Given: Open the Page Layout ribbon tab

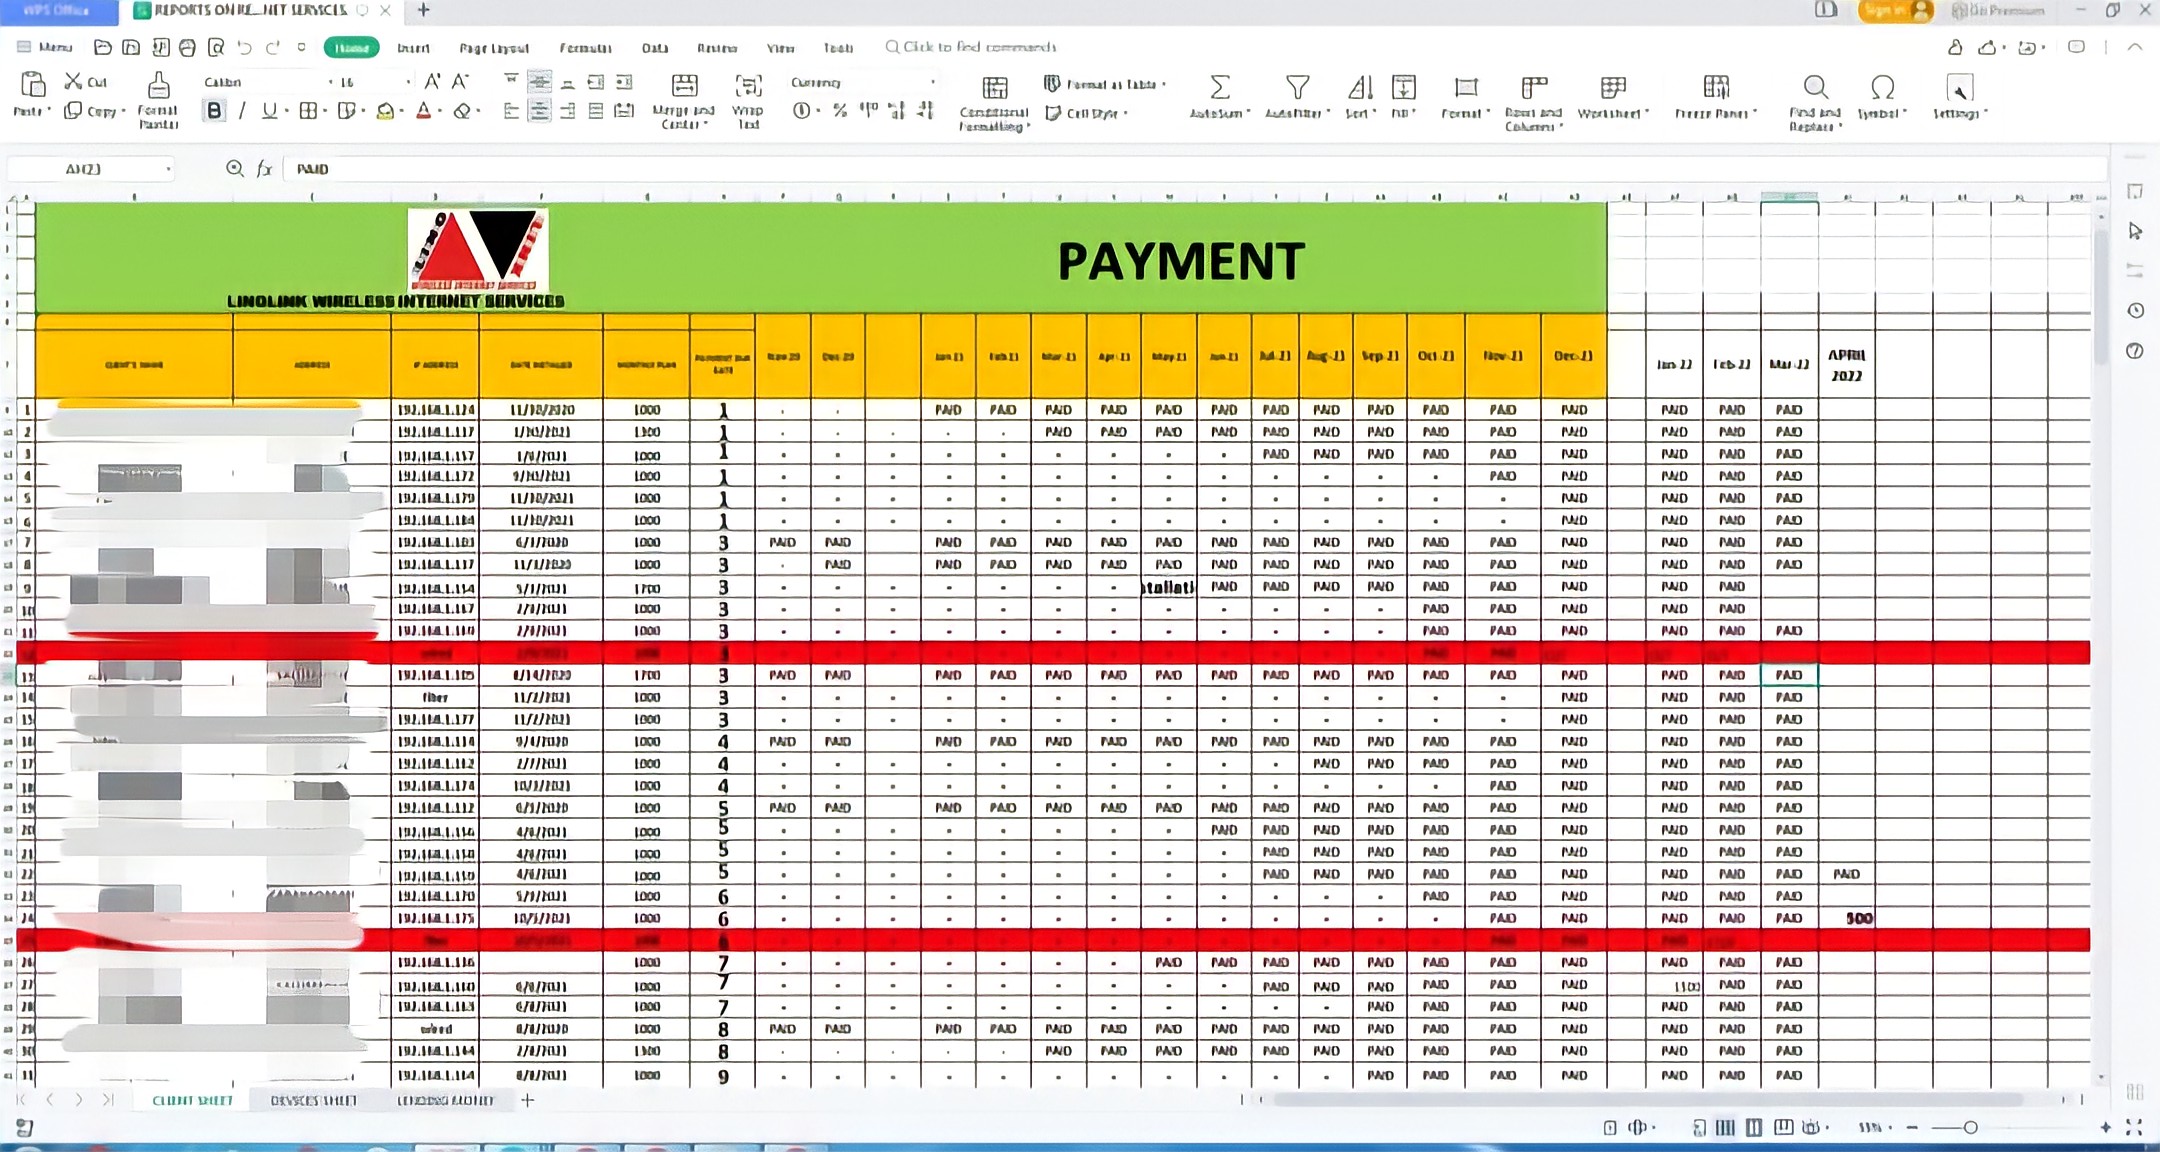Looking at the screenshot, I should pyautogui.click(x=494, y=48).
